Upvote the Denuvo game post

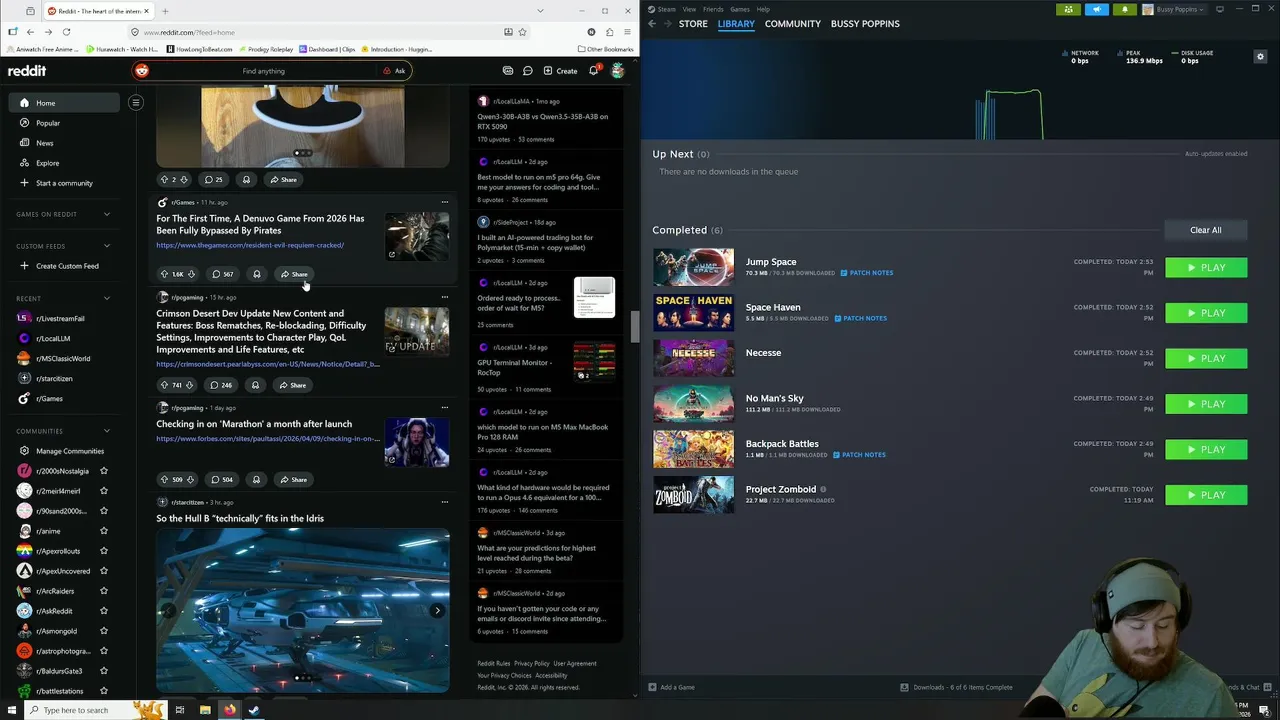point(165,274)
